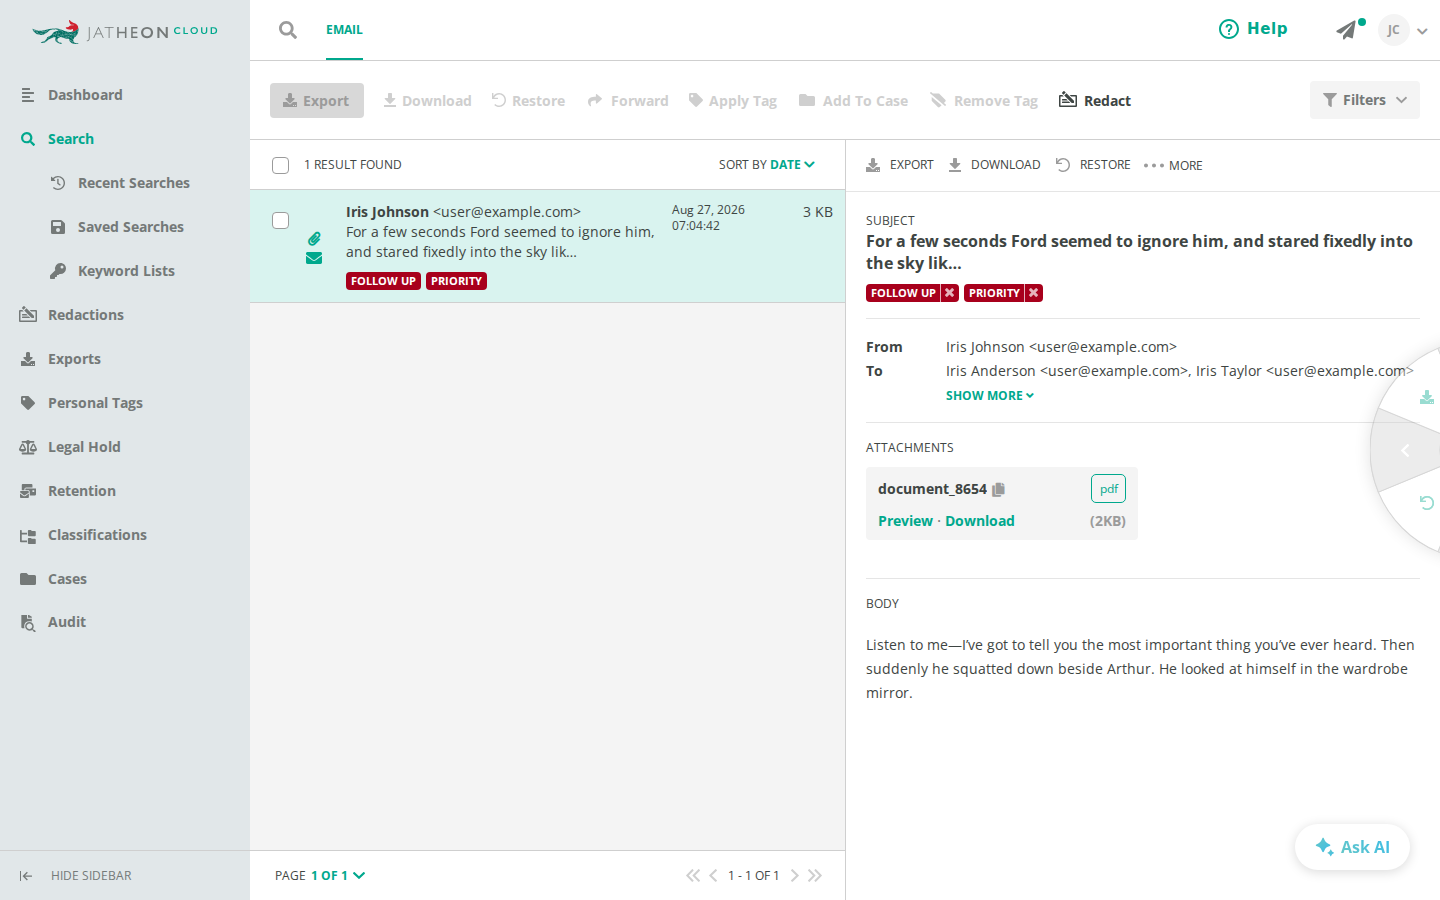1440x900 pixels.
Task: Click the attachment paperclip icon on email row
Action: 314,239
